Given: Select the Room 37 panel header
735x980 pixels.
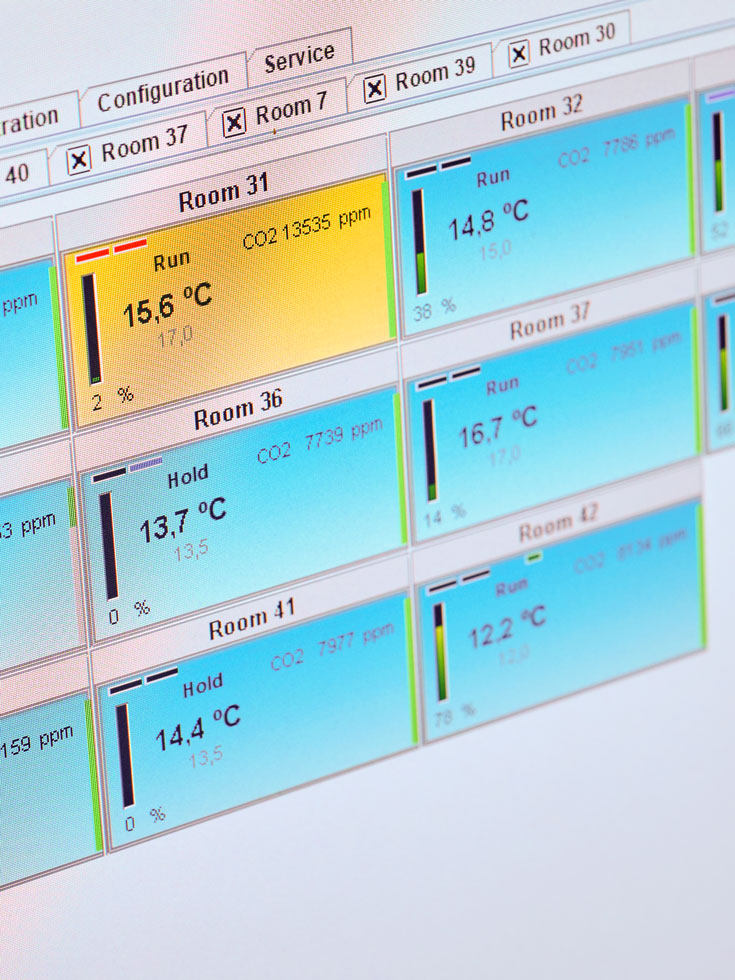Looking at the screenshot, I should 550,322.
